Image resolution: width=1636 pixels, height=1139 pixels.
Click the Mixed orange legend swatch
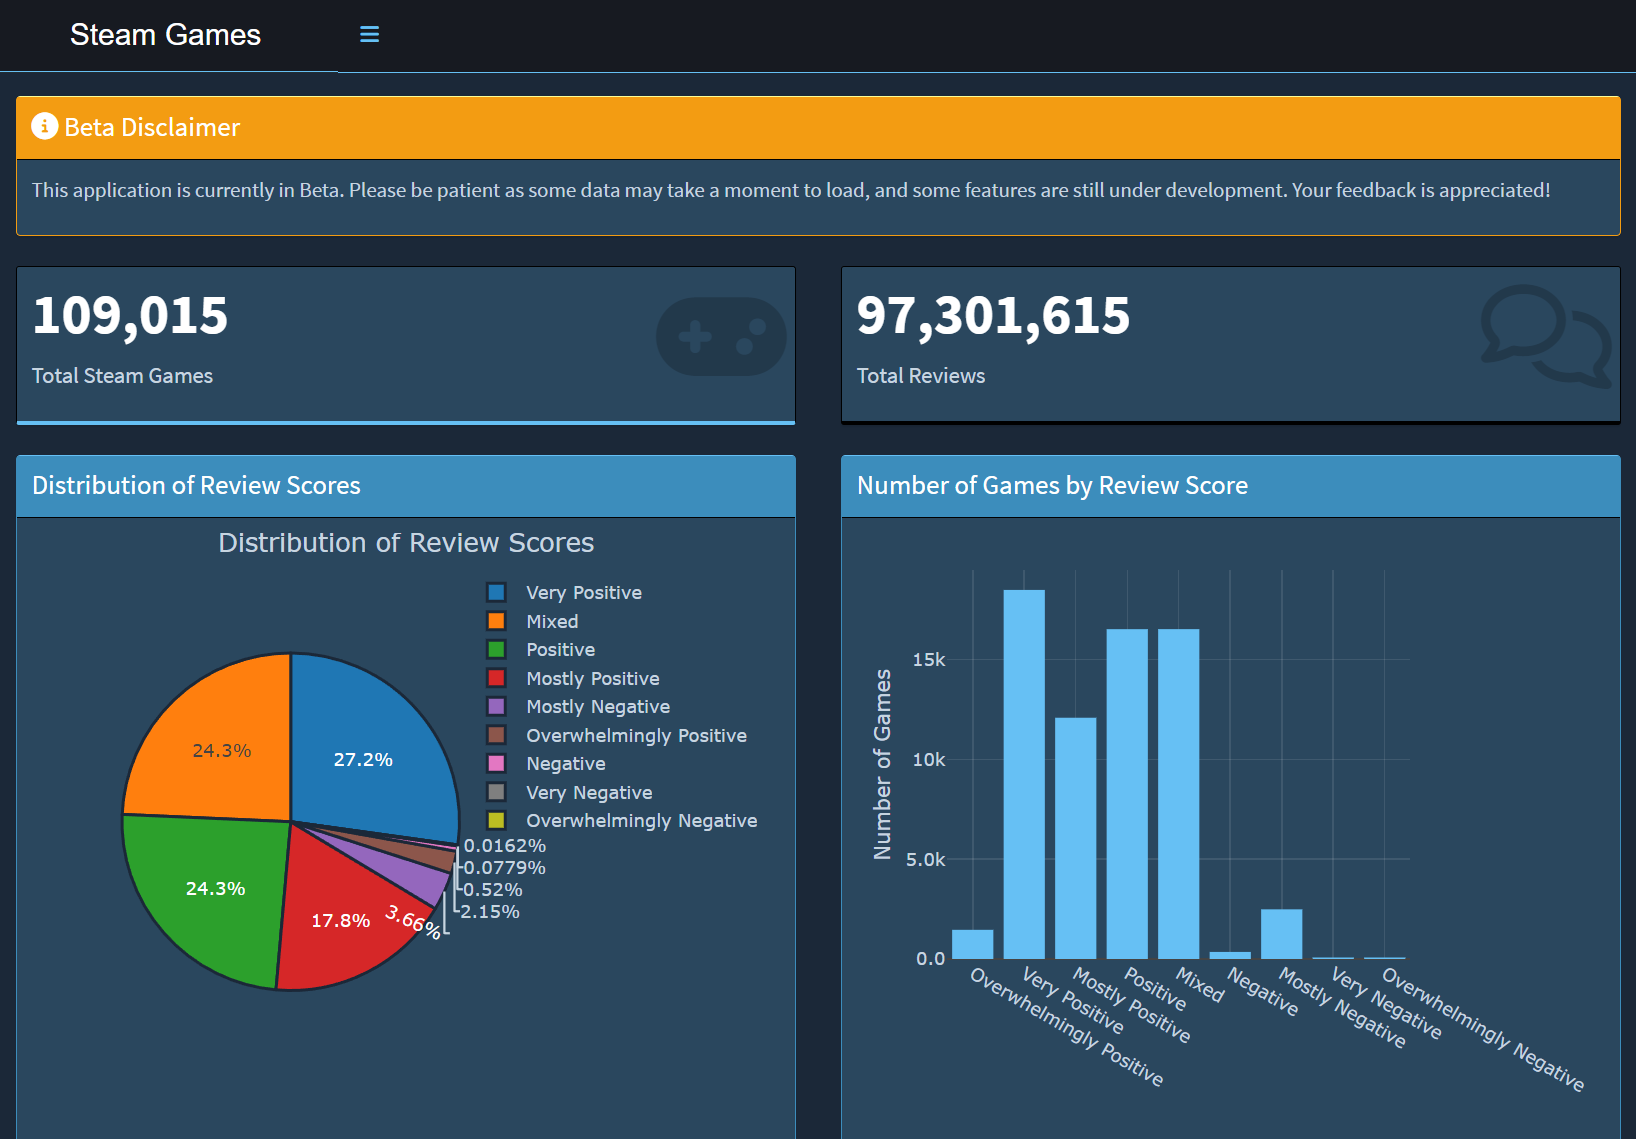point(495,621)
